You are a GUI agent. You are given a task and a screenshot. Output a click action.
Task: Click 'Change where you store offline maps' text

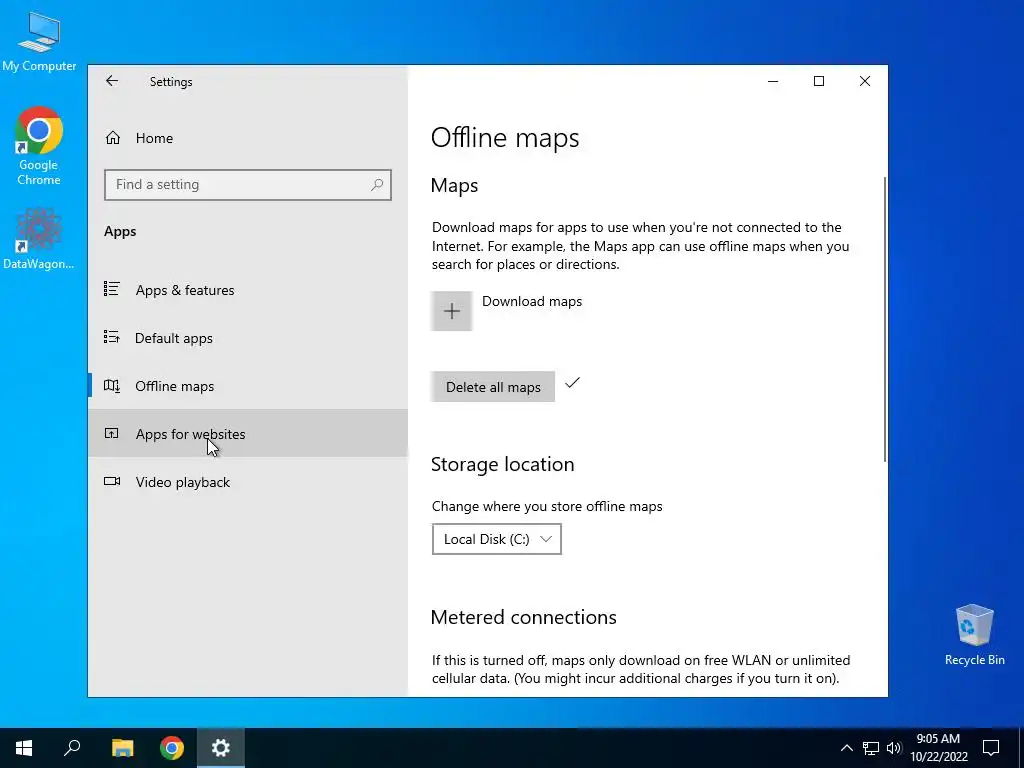pyautogui.click(x=547, y=506)
